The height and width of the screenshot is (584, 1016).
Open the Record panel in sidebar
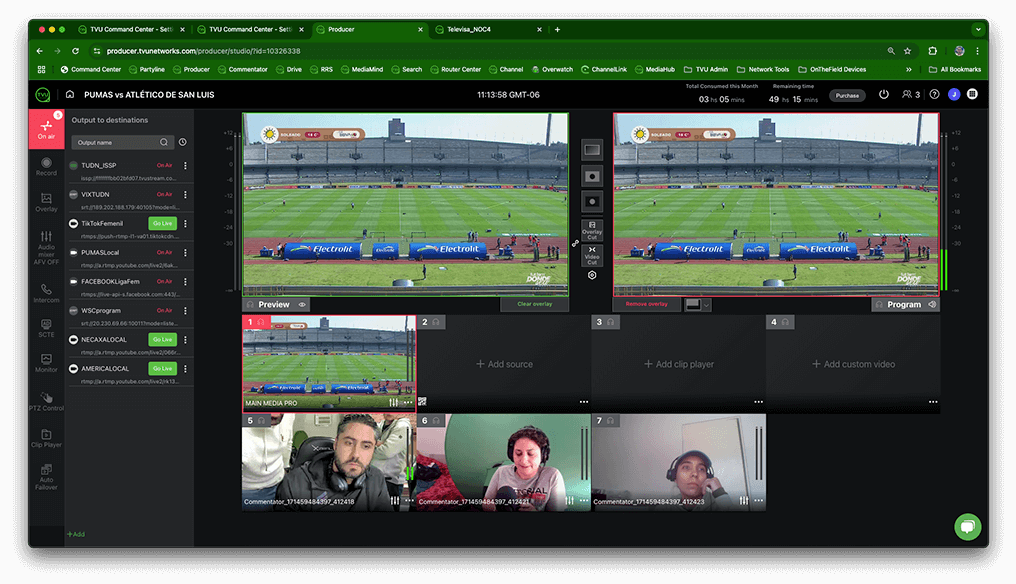(x=46, y=167)
